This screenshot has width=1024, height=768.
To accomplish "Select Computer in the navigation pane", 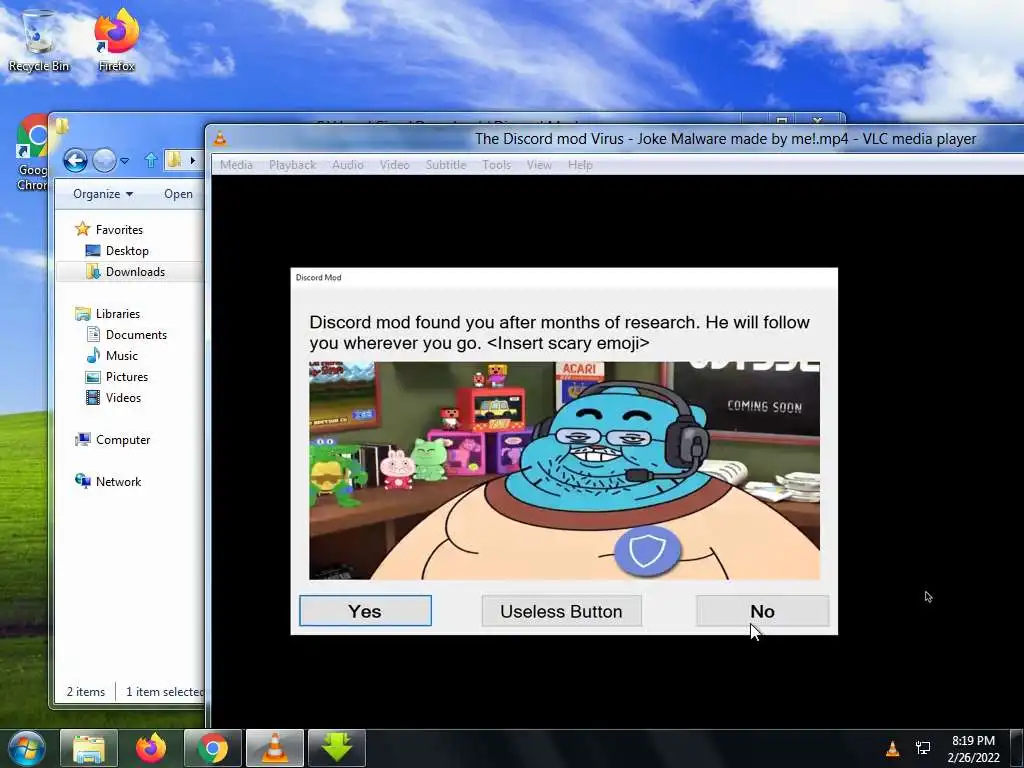I will [x=123, y=440].
